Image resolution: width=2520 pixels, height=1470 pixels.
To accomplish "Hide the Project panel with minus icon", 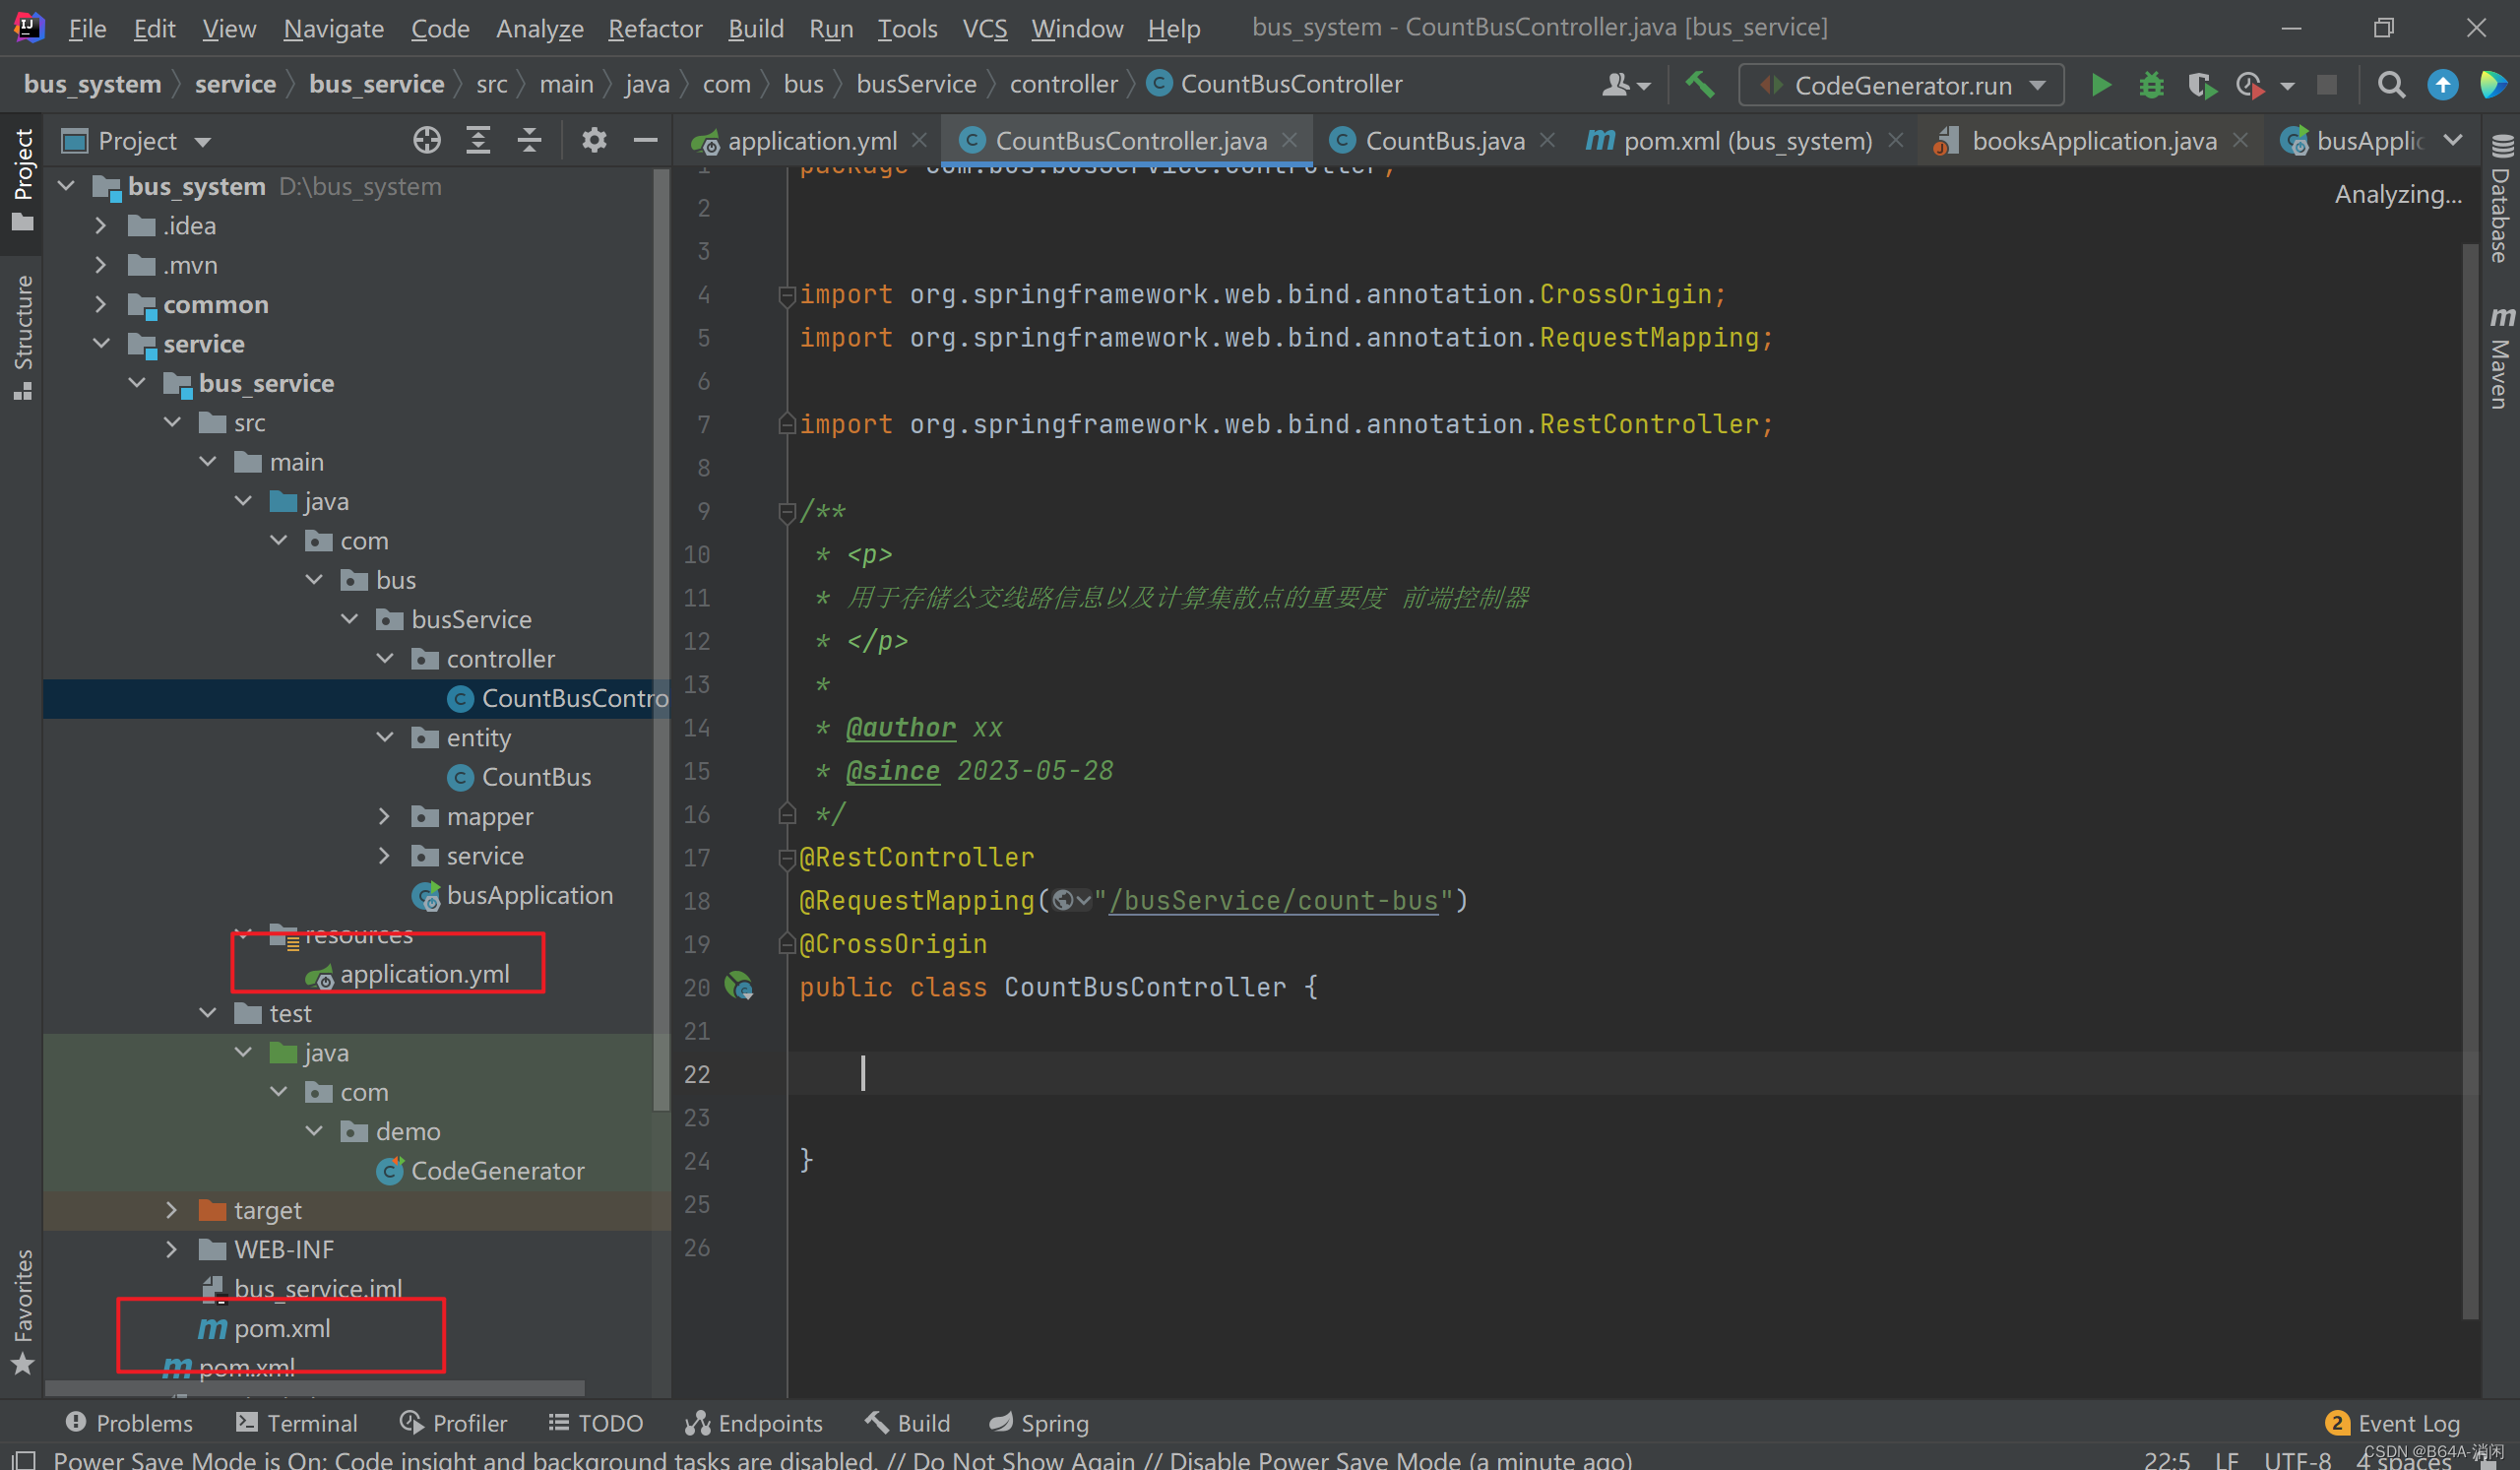I will pos(645,140).
